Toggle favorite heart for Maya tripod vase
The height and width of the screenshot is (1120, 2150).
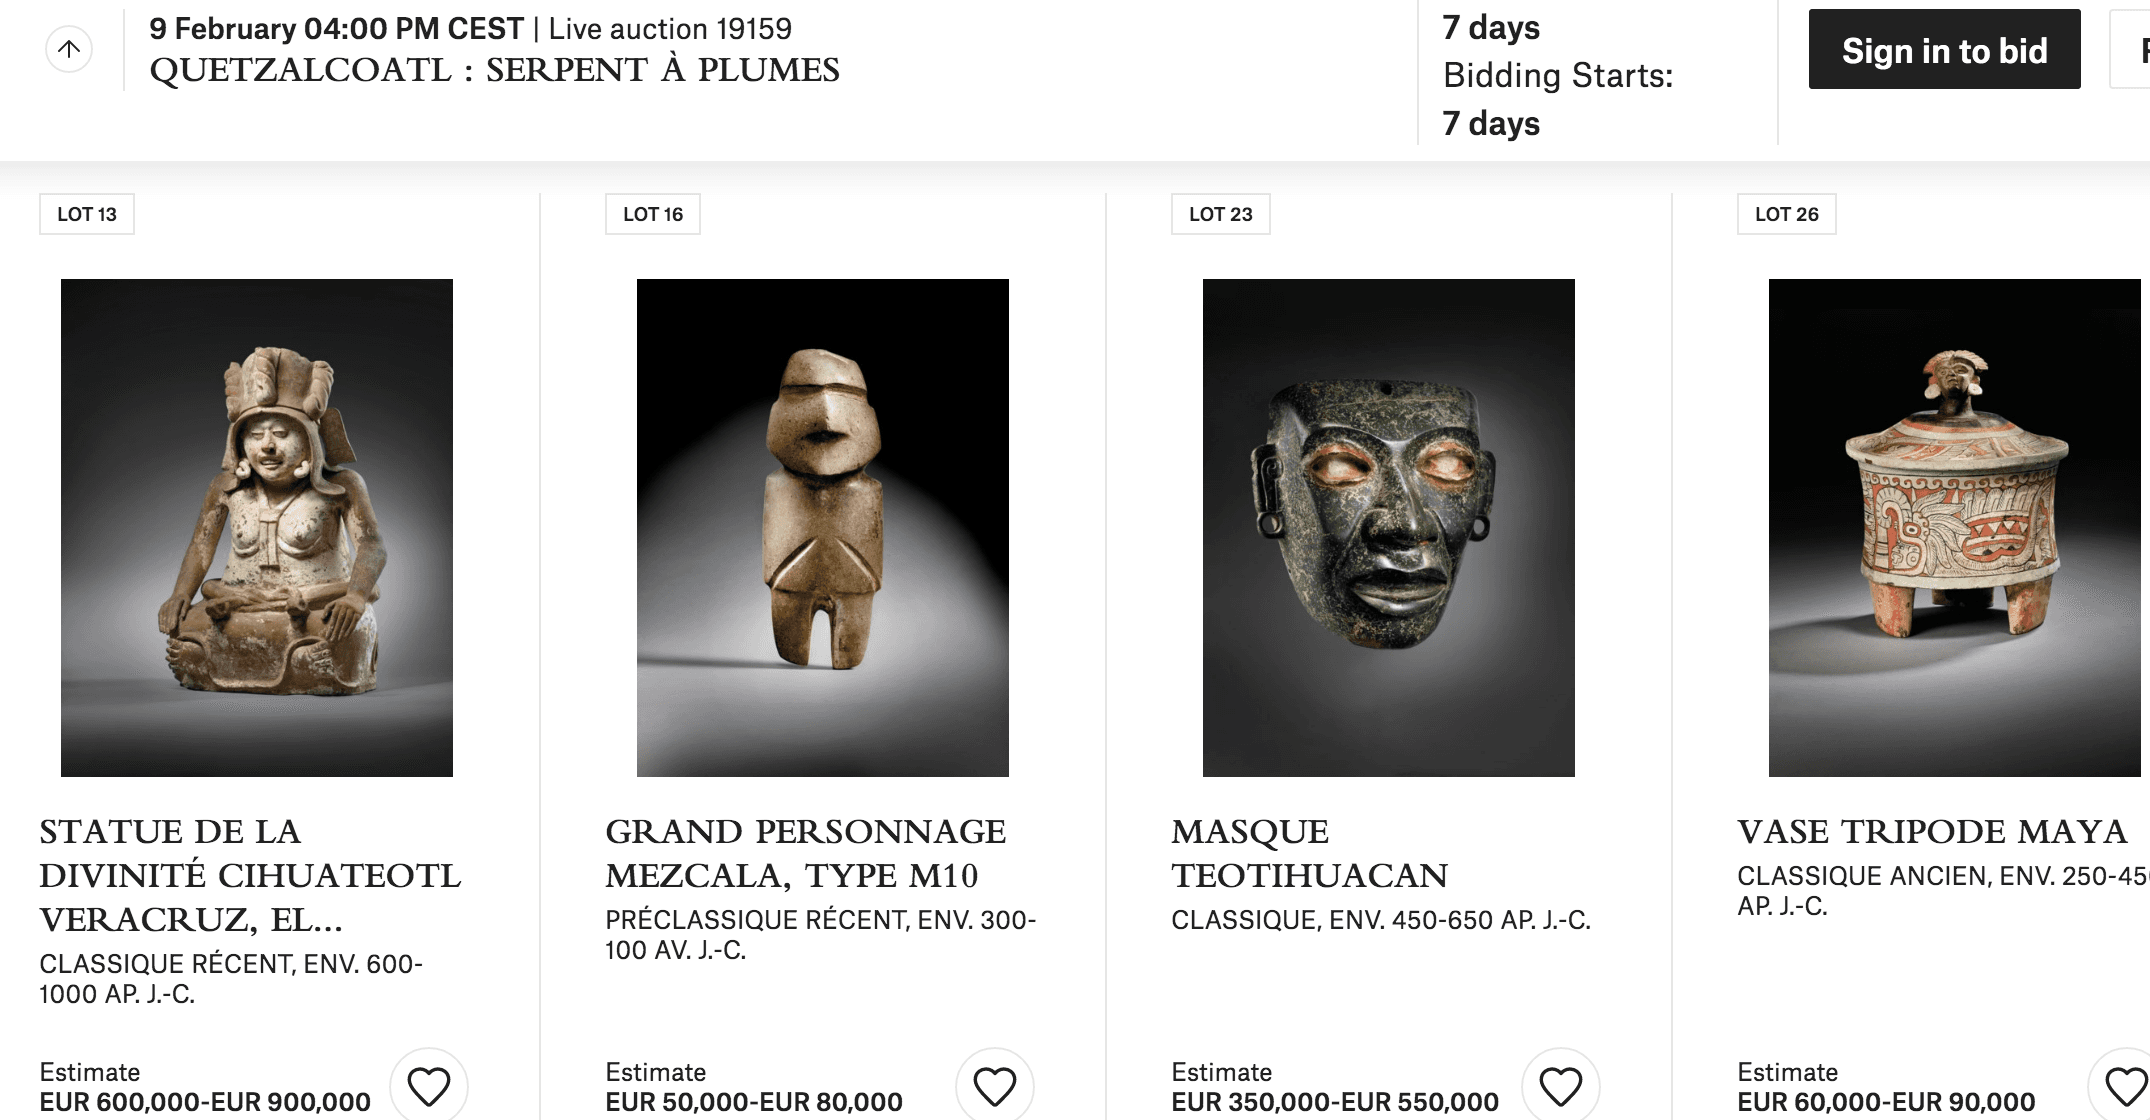2125,1086
